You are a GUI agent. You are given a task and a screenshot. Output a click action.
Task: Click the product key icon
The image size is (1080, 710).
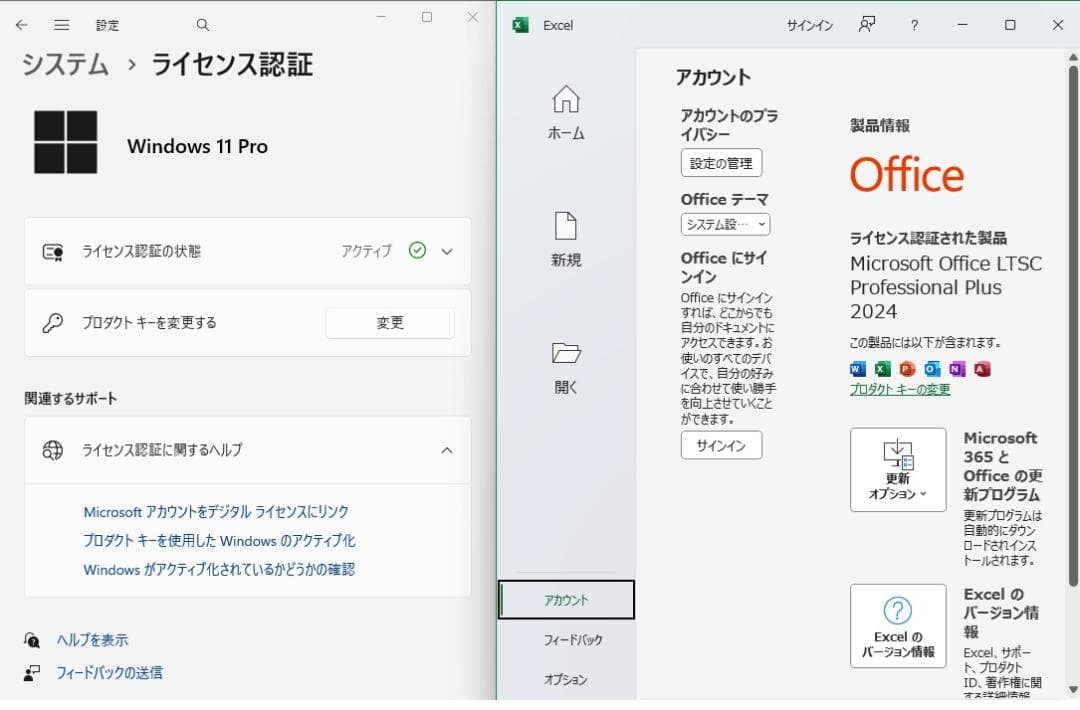pos(53,323)
